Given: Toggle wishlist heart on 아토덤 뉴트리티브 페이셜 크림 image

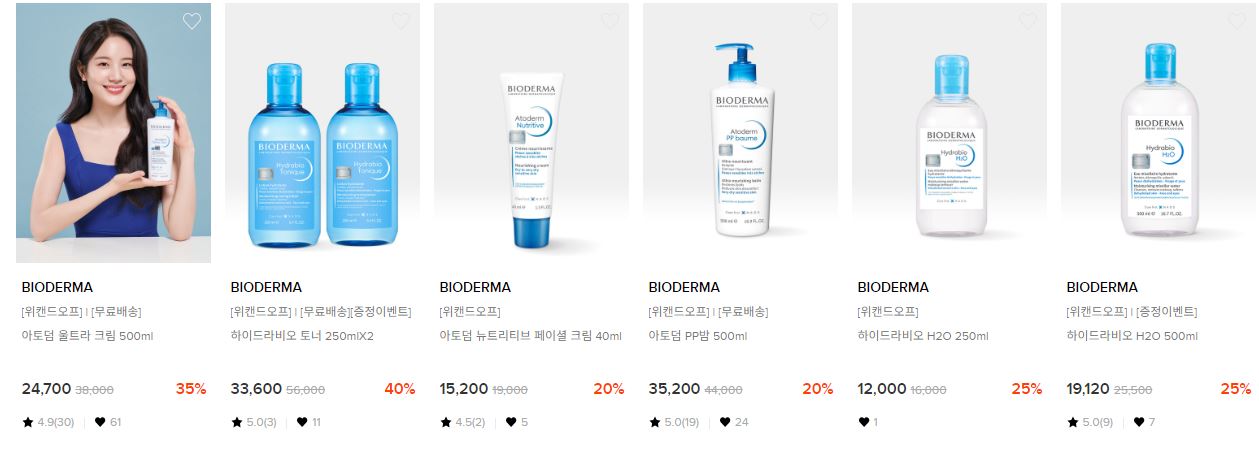Looking at the screenshot, I should click(610, 21).
